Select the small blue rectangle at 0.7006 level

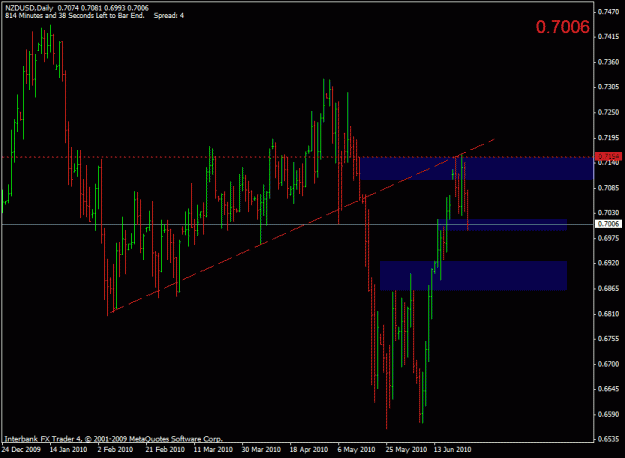point(502,225)
